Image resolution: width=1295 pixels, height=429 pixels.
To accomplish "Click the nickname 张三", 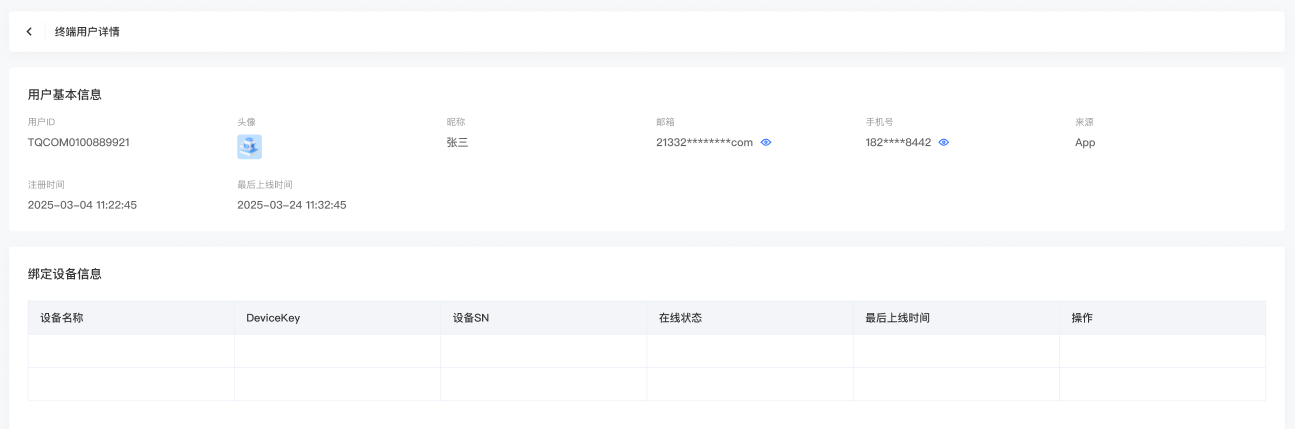I will tap(457, 143).
